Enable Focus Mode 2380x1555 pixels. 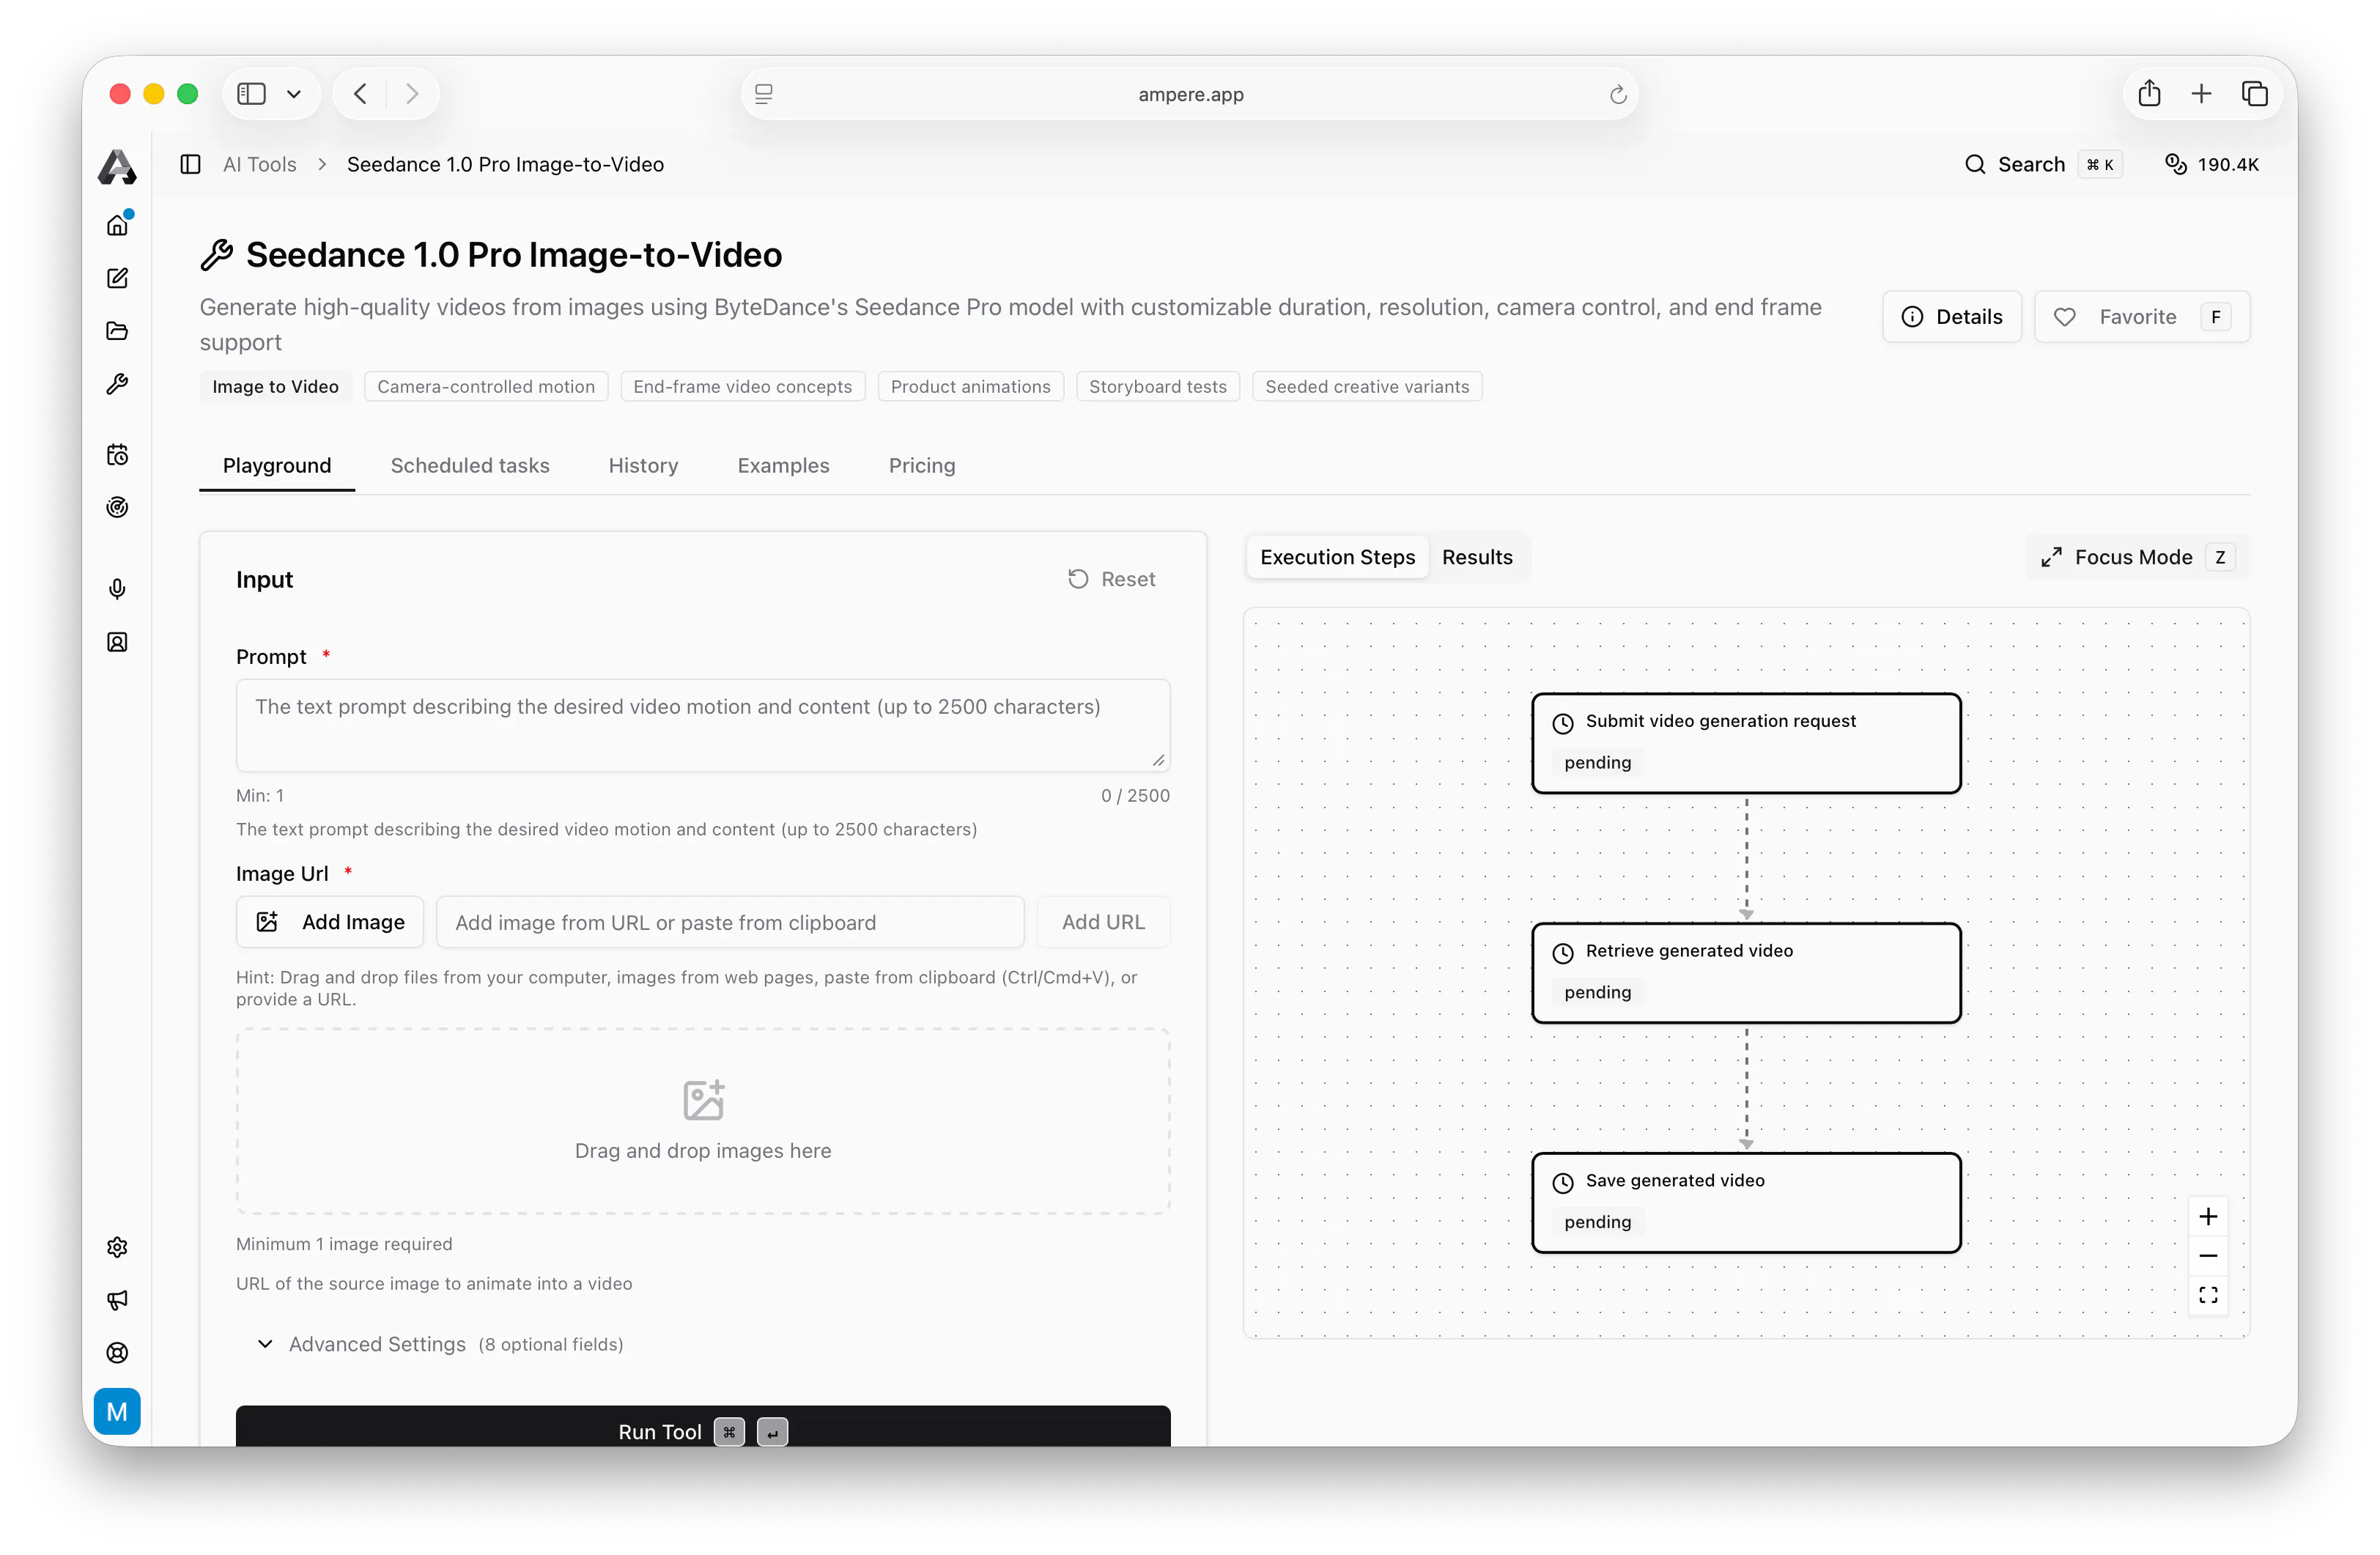tap(2138, 557)
